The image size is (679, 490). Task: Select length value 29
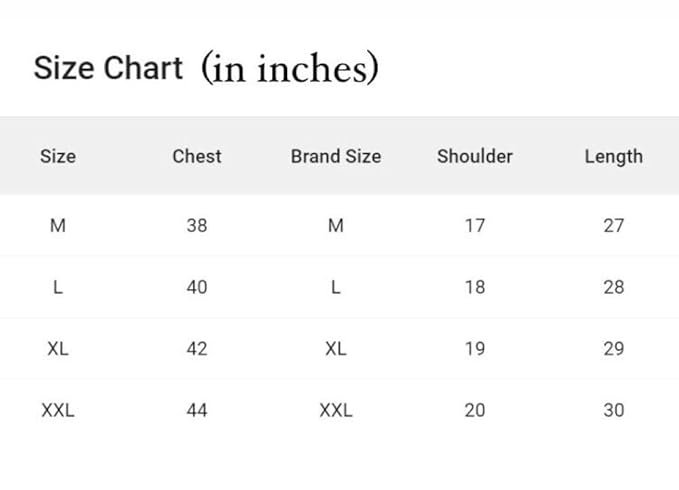click(614, 348)
